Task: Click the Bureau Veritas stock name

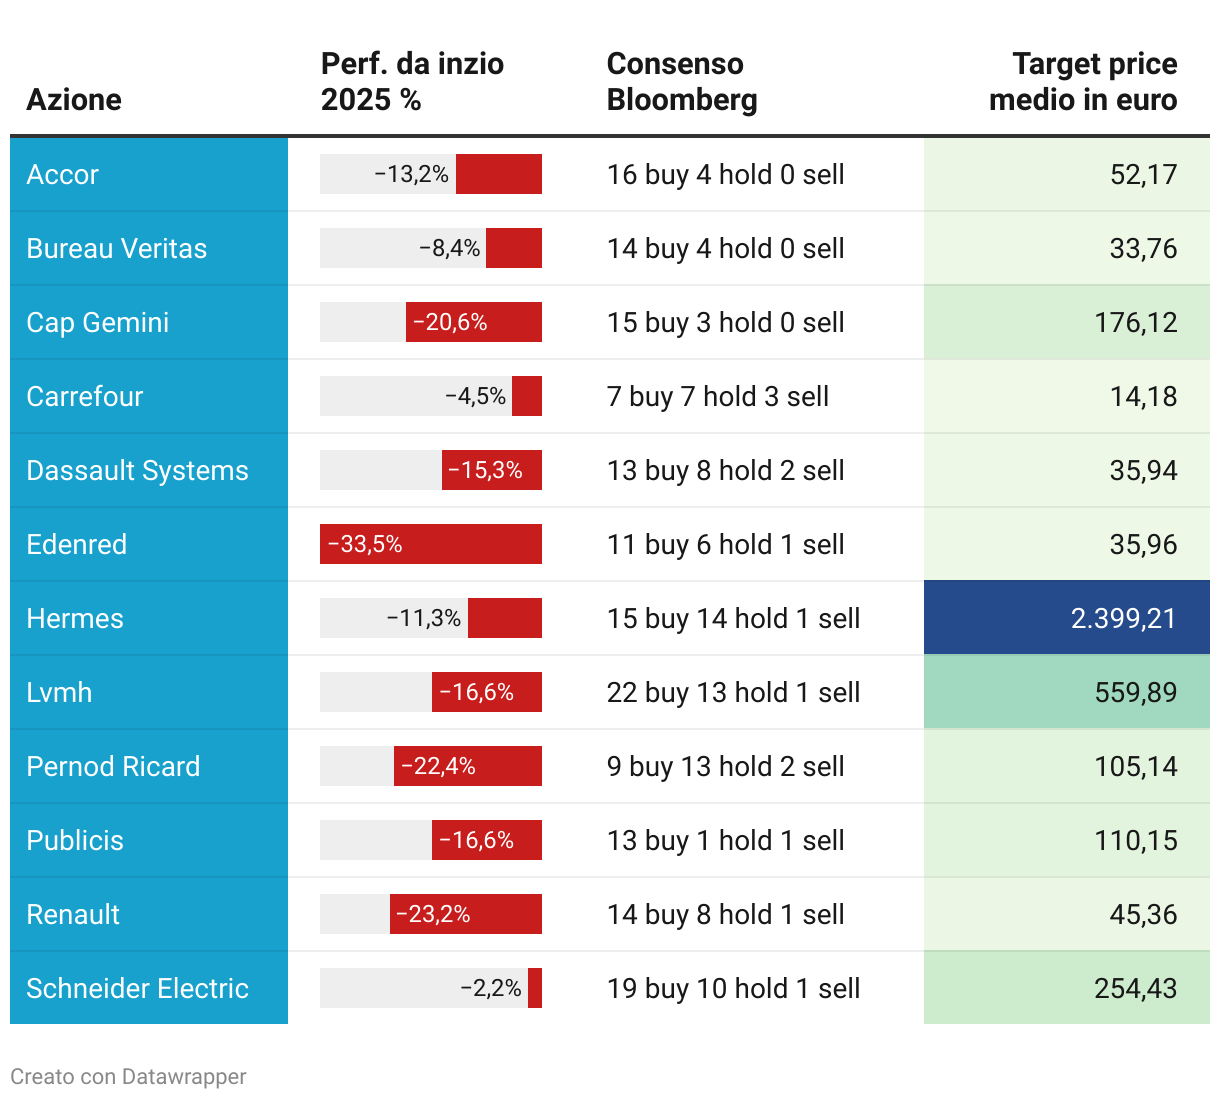Action: (117, 249)
